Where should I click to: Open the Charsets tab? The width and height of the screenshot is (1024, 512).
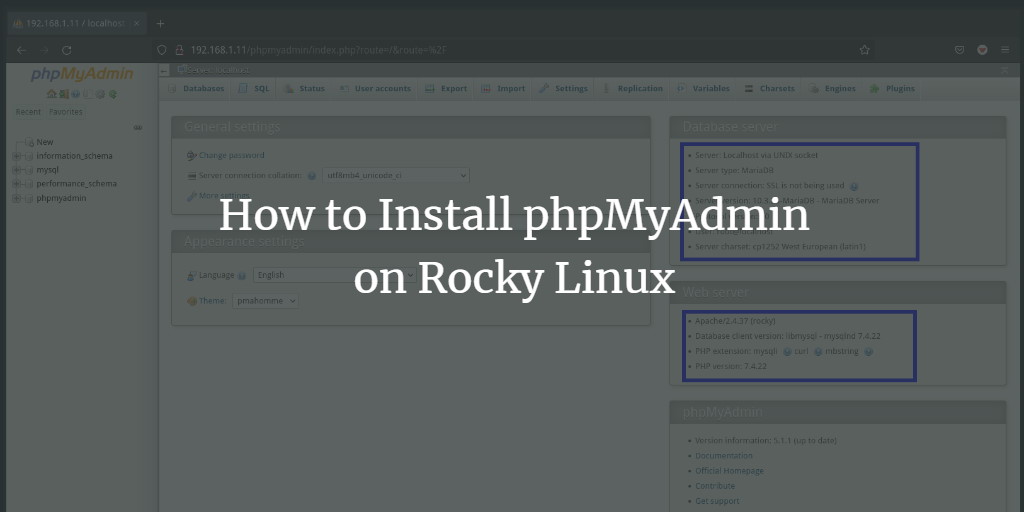769,89
